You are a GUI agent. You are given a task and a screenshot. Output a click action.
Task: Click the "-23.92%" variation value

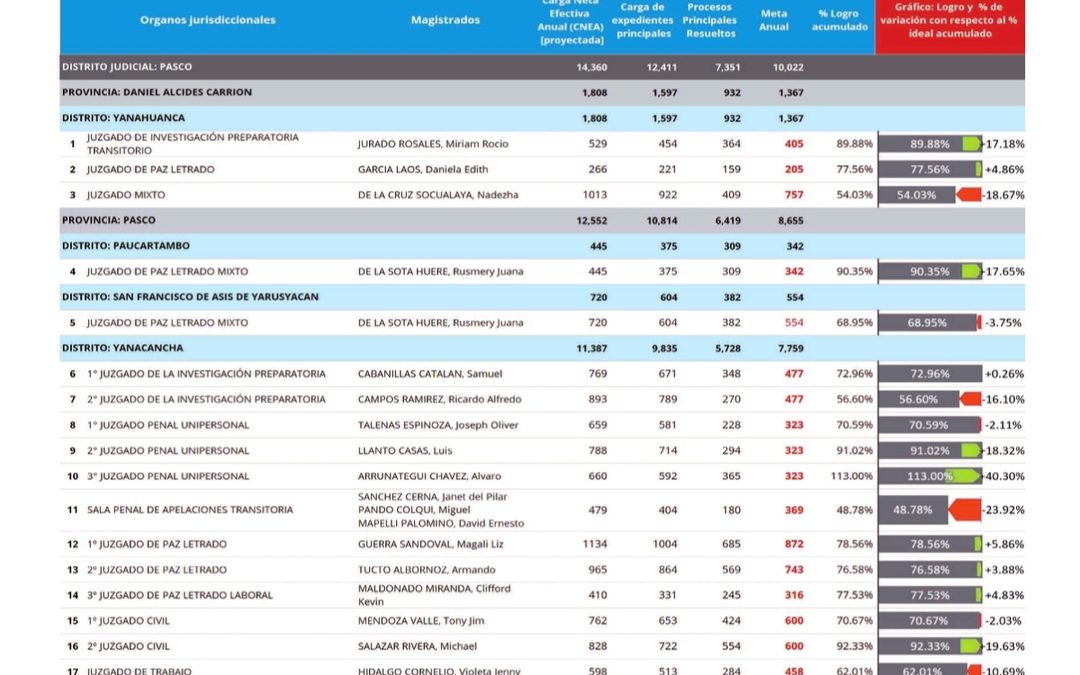pyautogui.click(x=1003, y=510)
